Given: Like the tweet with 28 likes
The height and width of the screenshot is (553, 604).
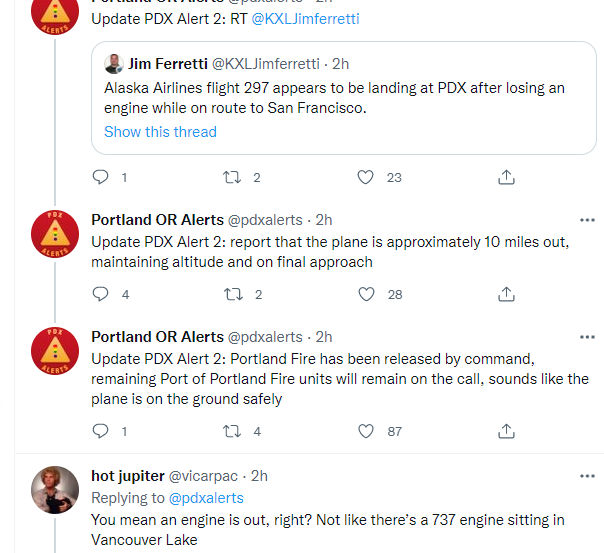Looking at the screenshot, I should point(366,294).
